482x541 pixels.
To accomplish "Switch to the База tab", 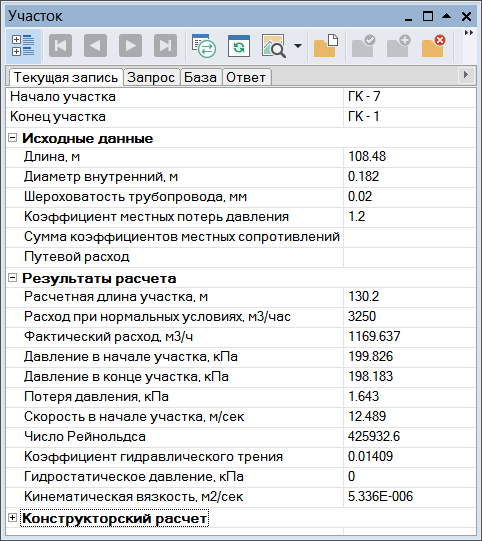I will pos(200,77).
